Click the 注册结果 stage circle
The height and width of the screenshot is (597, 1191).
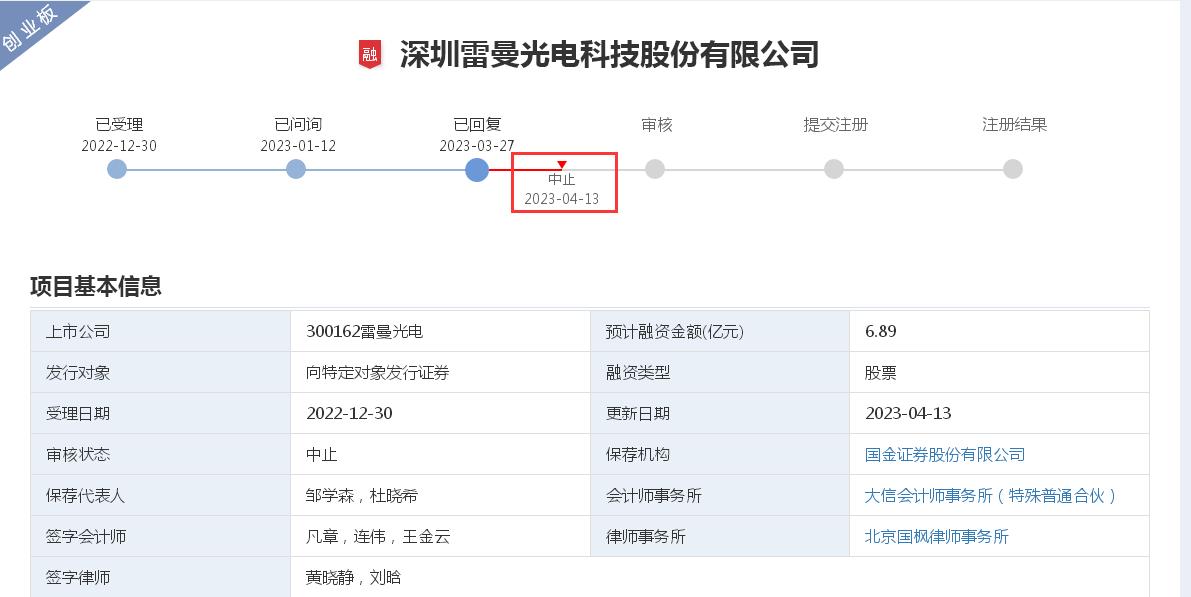[x=1013, y=169]
